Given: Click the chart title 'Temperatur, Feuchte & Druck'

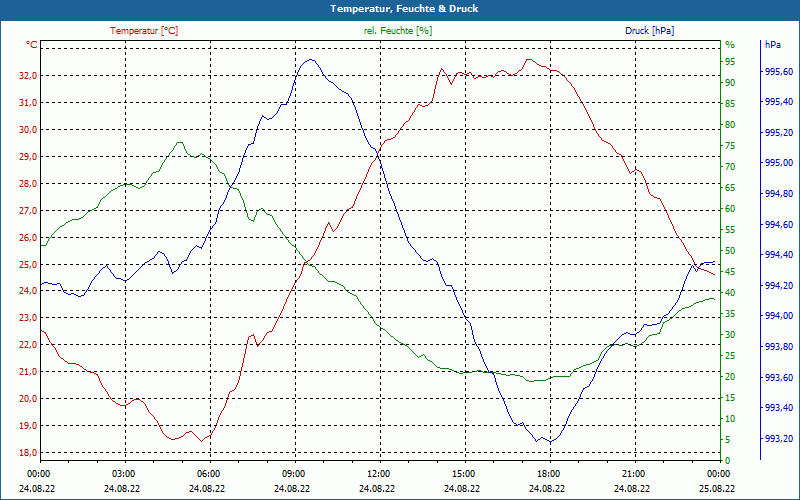Looking at the screenshot, I should click(404, 9).
